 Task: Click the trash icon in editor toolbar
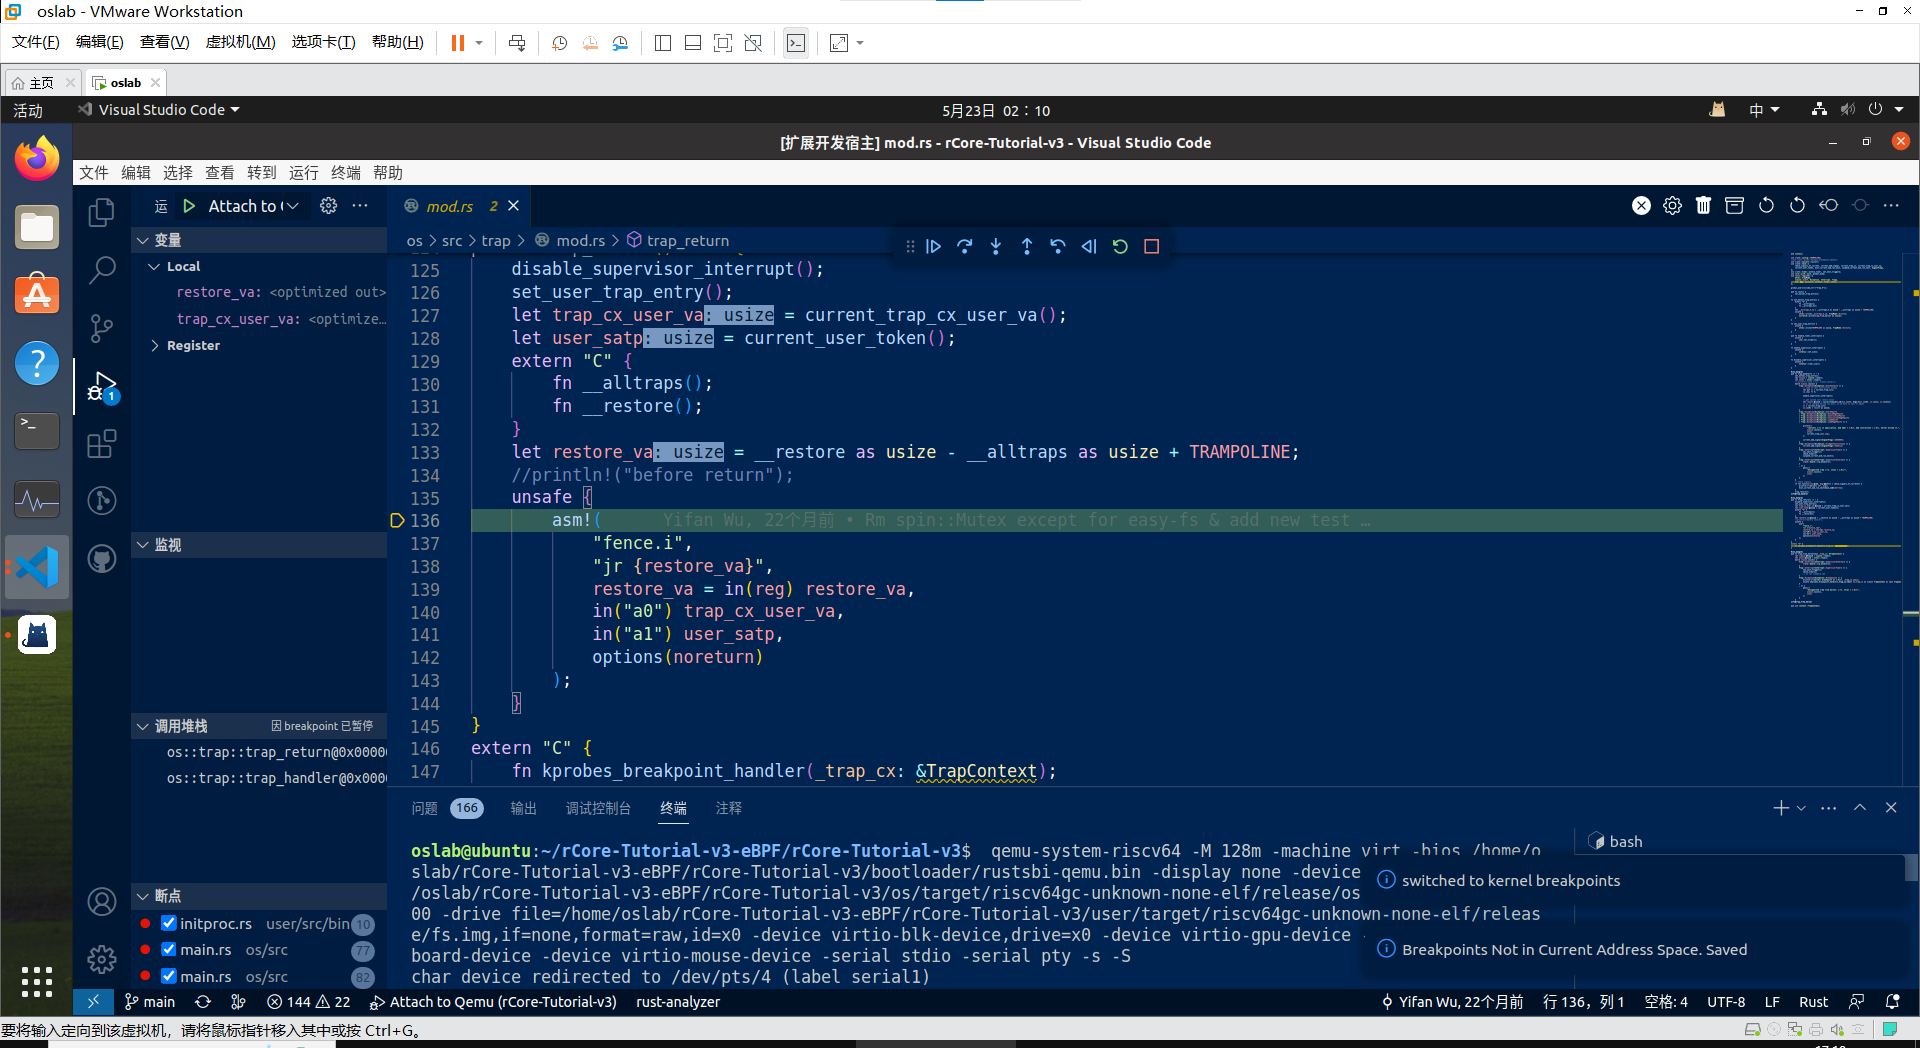click(1703, 205)
